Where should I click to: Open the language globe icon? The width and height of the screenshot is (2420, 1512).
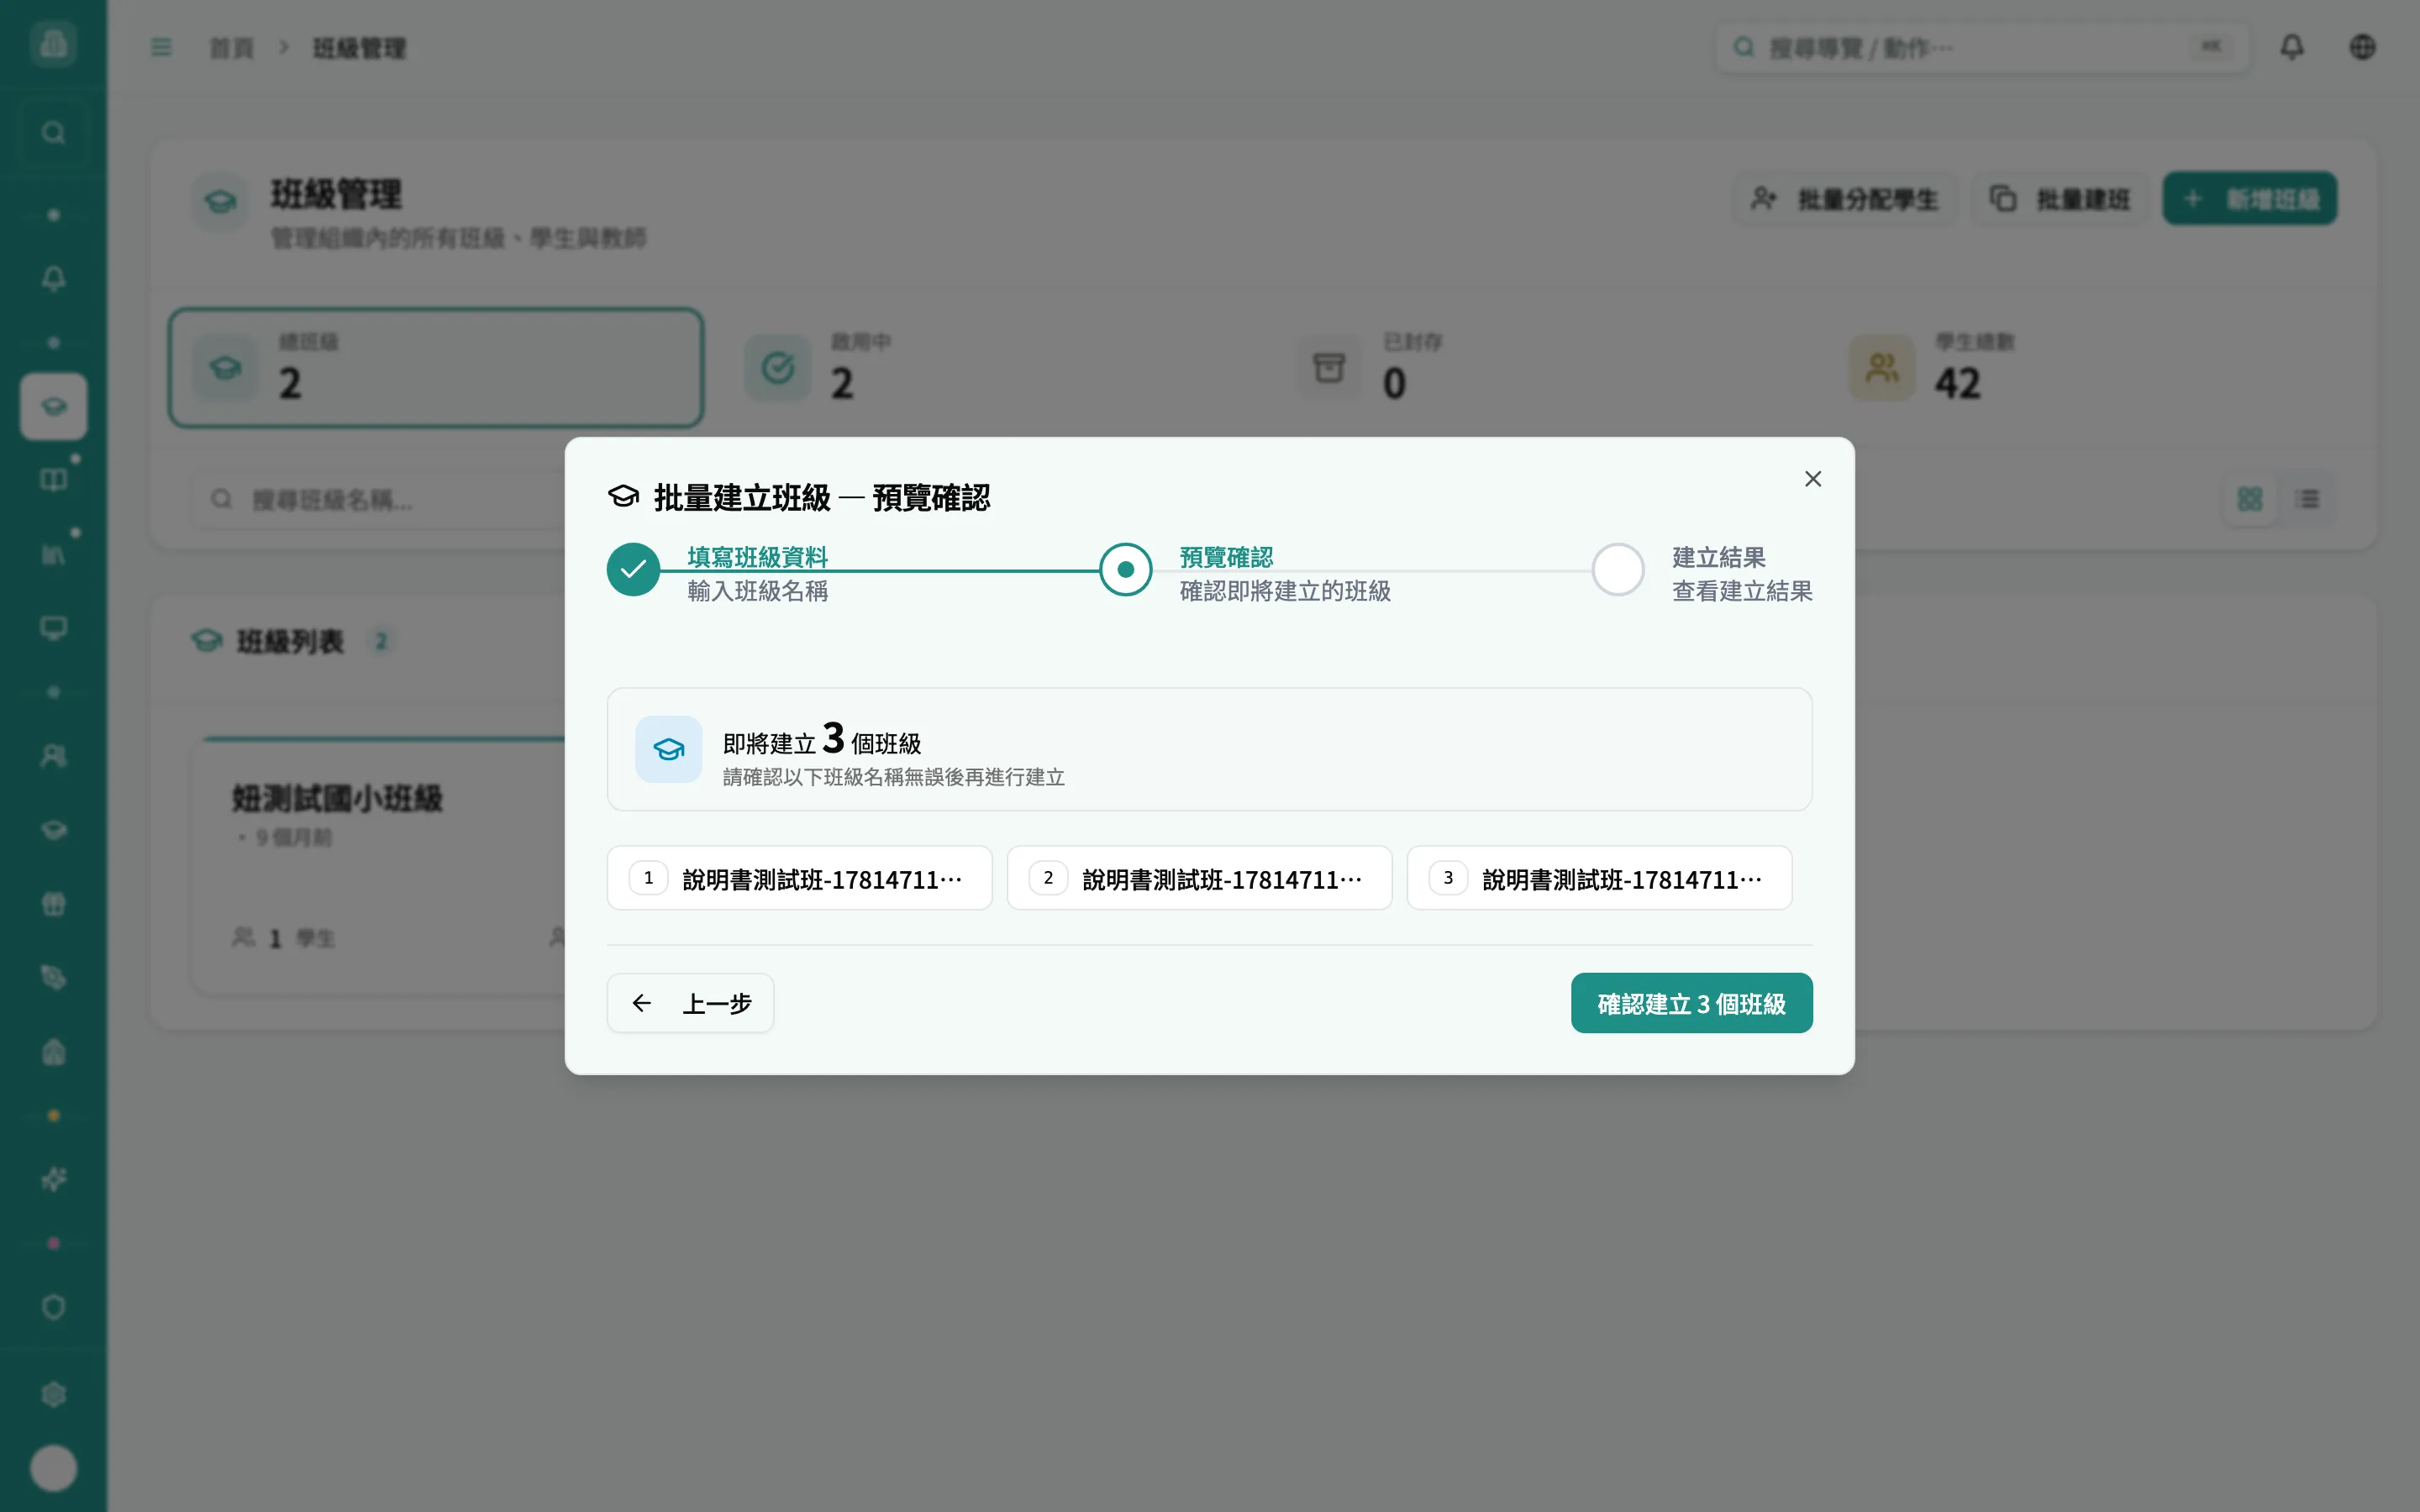coord(2362,47)
